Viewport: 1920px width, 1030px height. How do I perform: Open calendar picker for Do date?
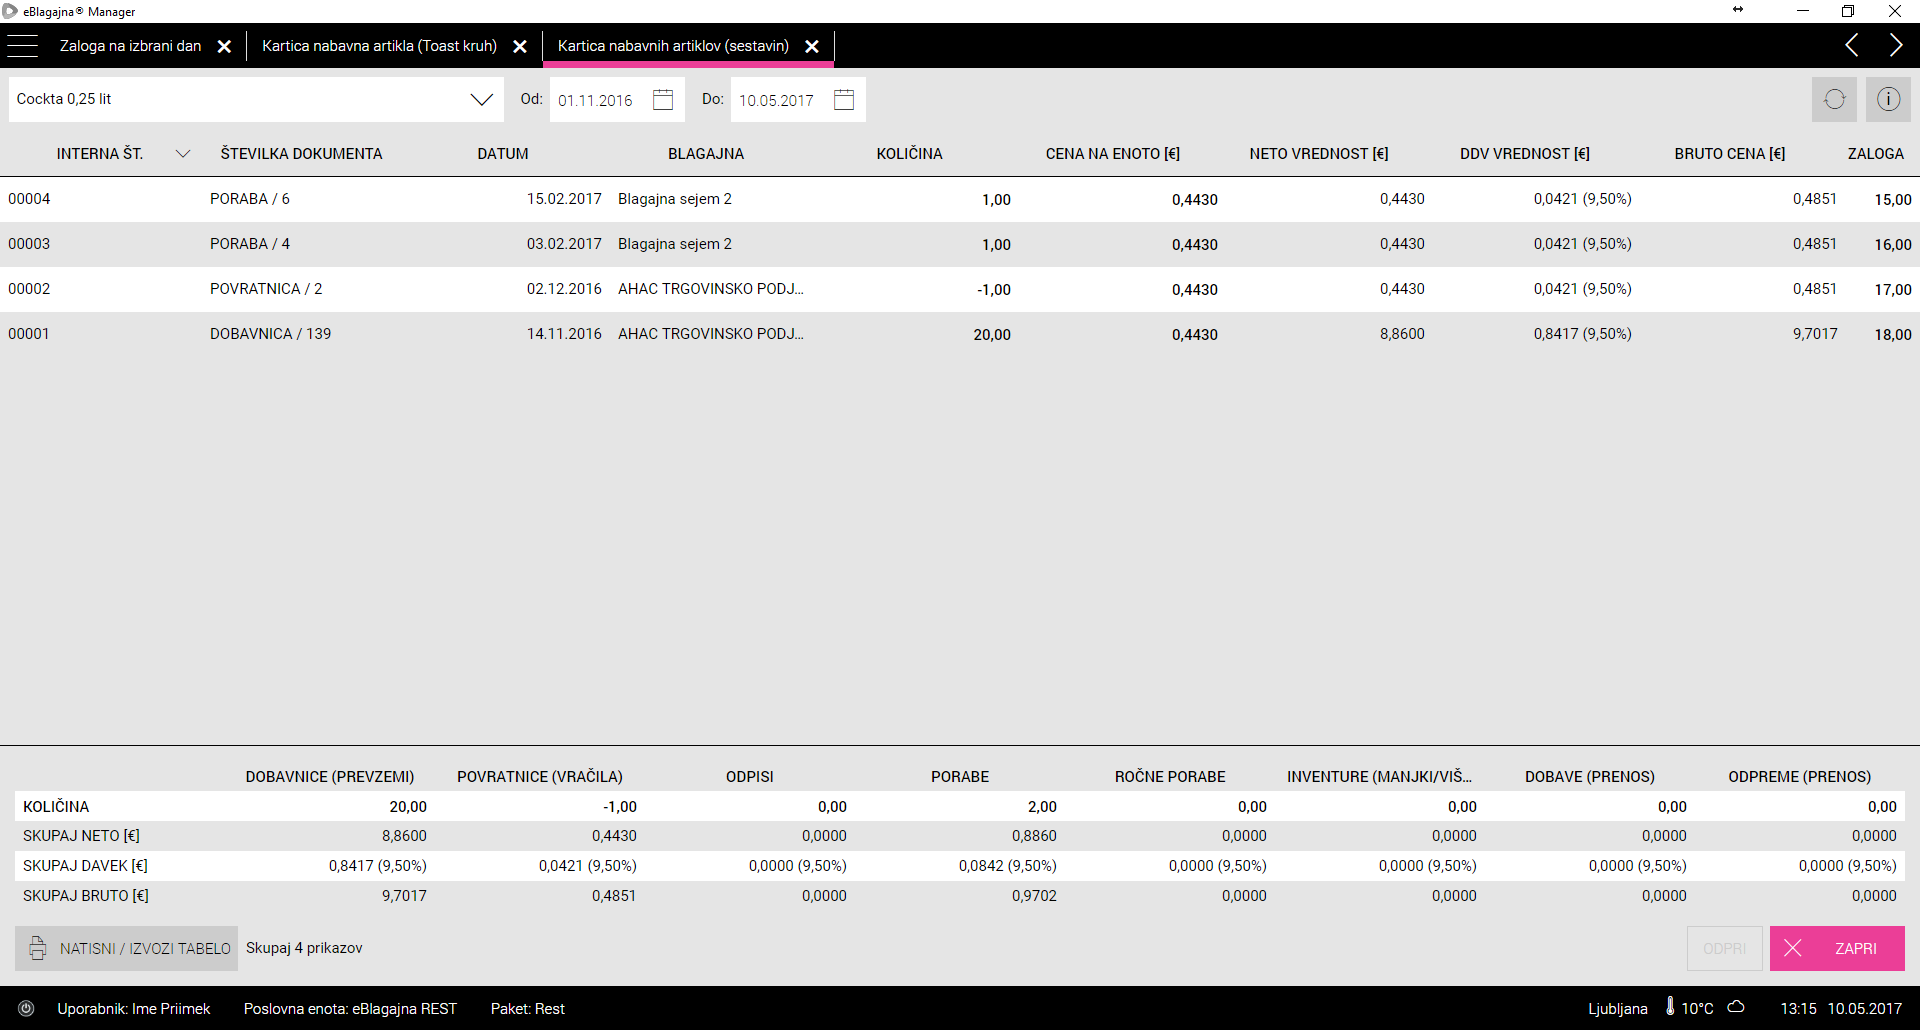click(844, 100)
